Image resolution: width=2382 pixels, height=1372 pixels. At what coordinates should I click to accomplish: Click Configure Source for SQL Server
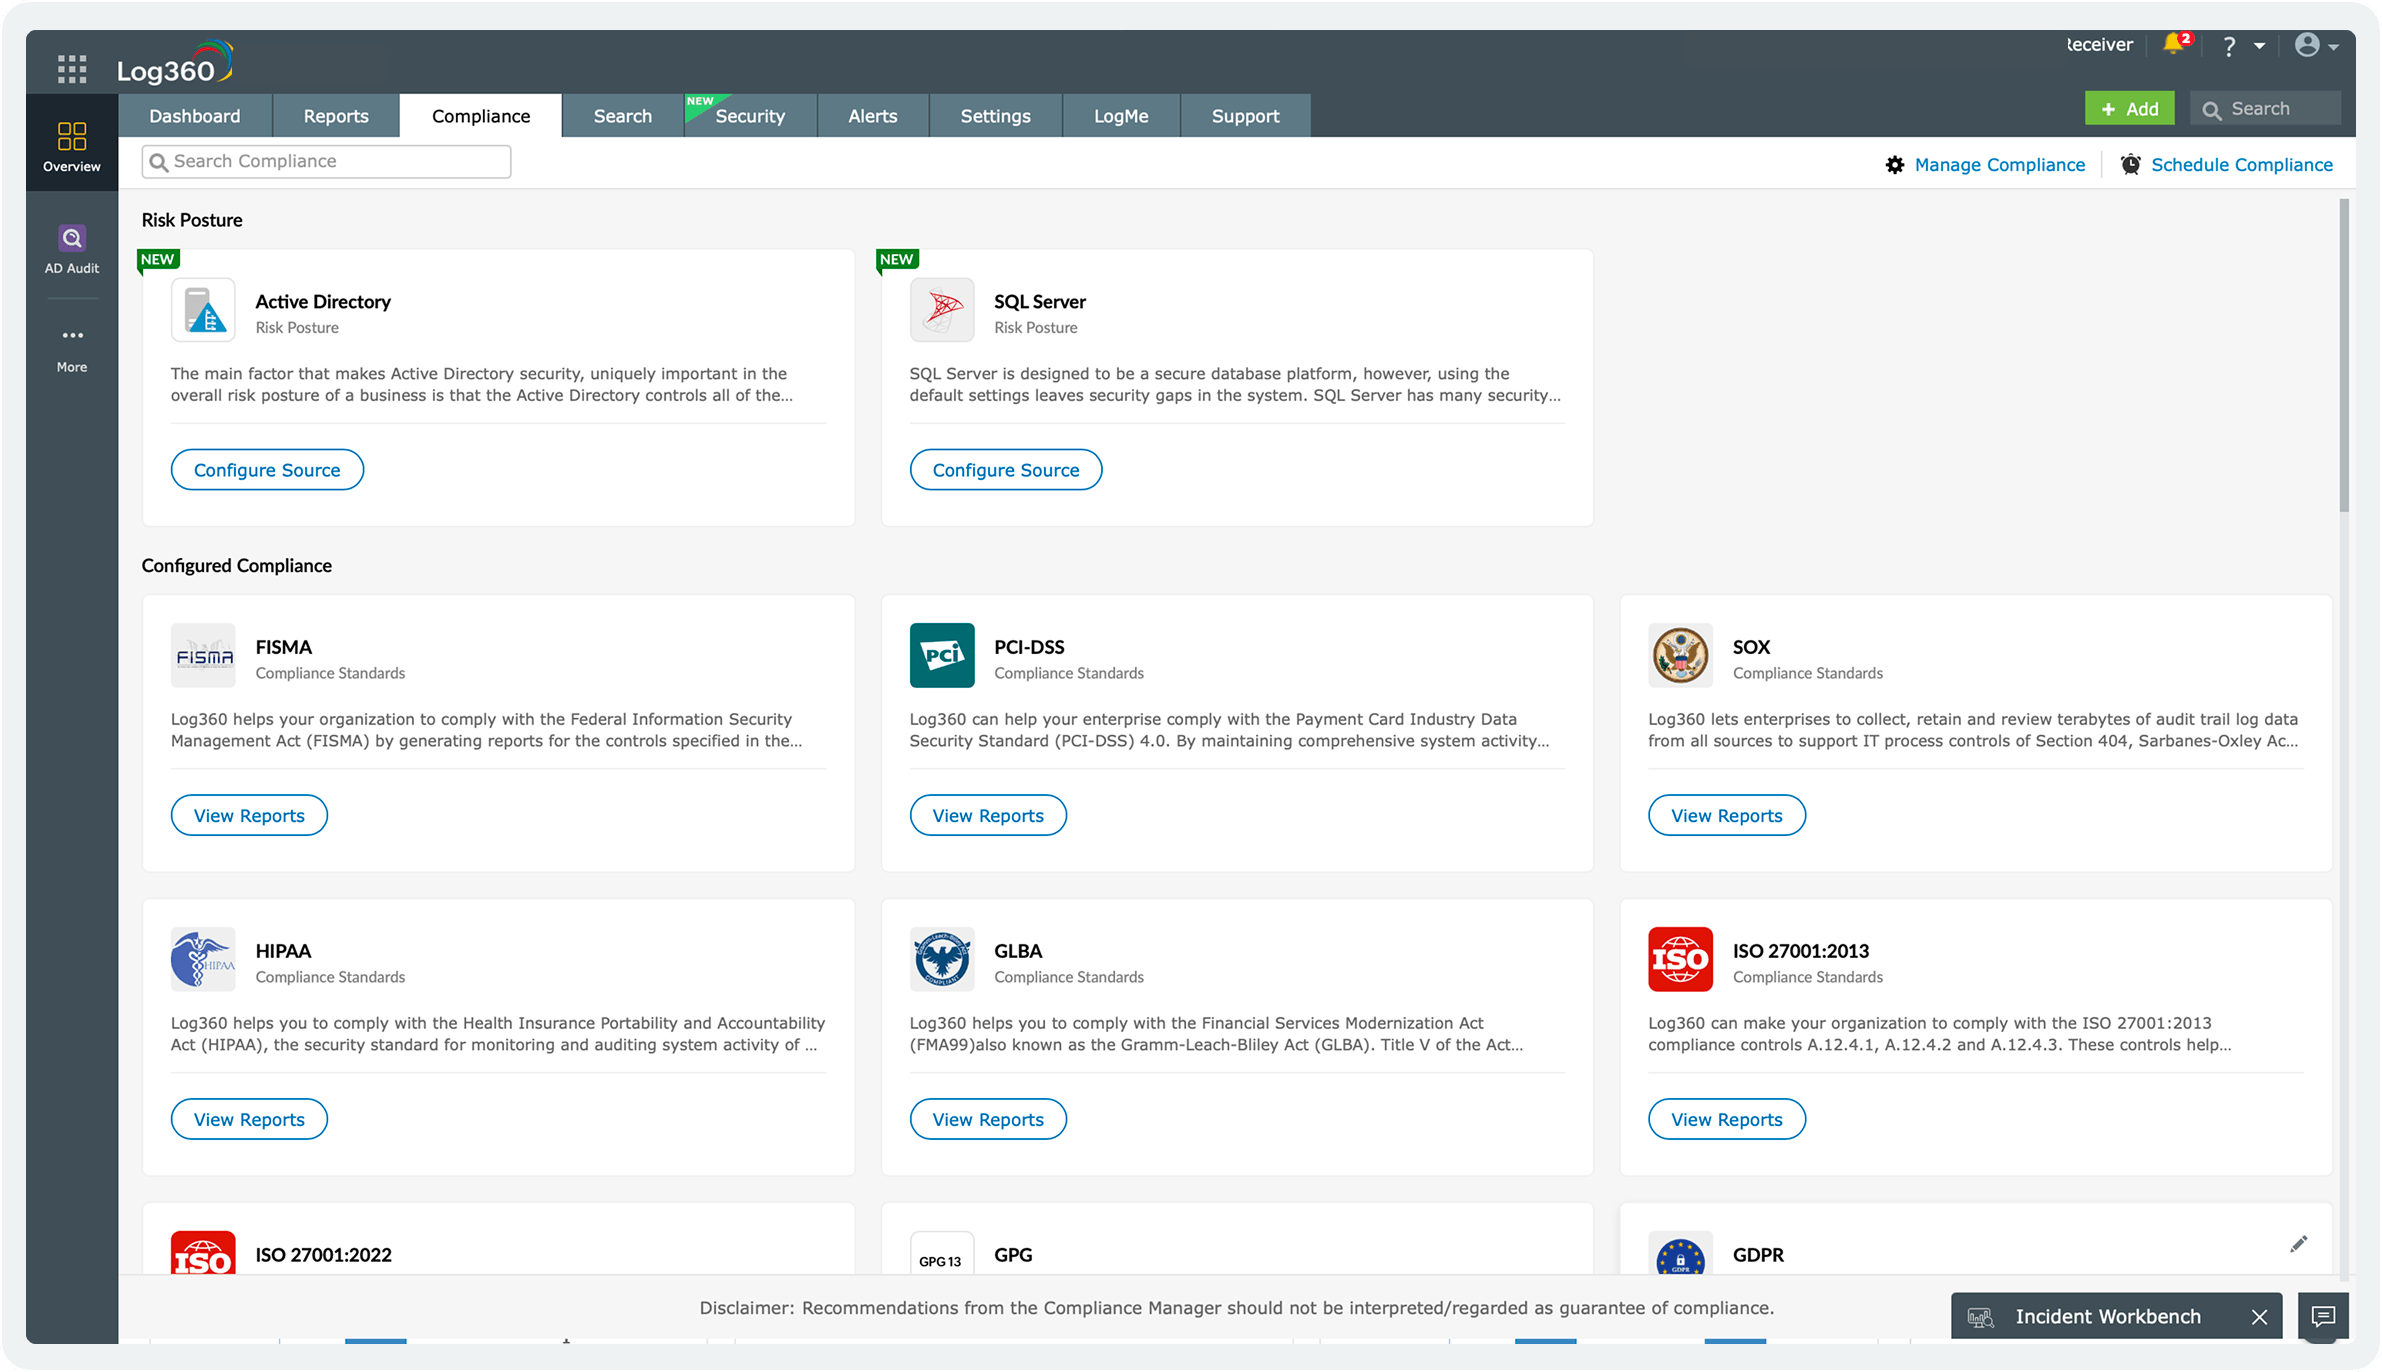[x=1006, y=470]
